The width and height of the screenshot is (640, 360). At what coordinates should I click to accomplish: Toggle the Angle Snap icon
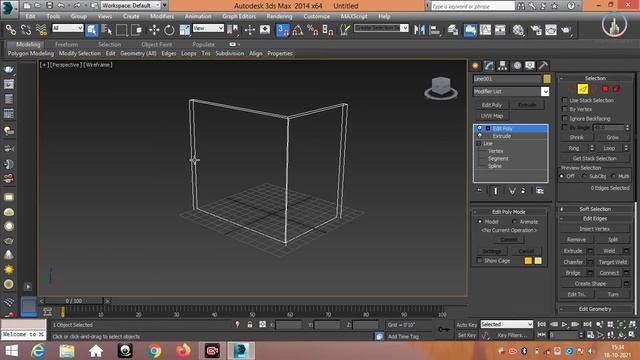click(298, 30)
